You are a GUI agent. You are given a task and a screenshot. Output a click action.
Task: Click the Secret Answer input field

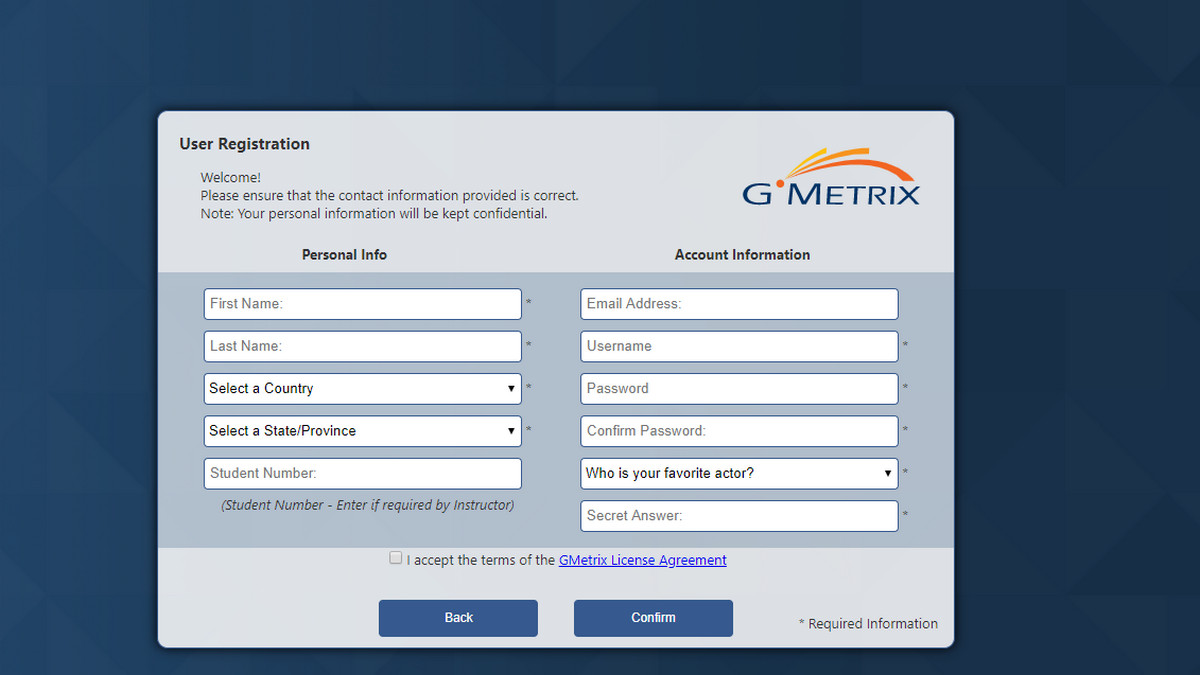pyautogui.click(x=740, y=516)
